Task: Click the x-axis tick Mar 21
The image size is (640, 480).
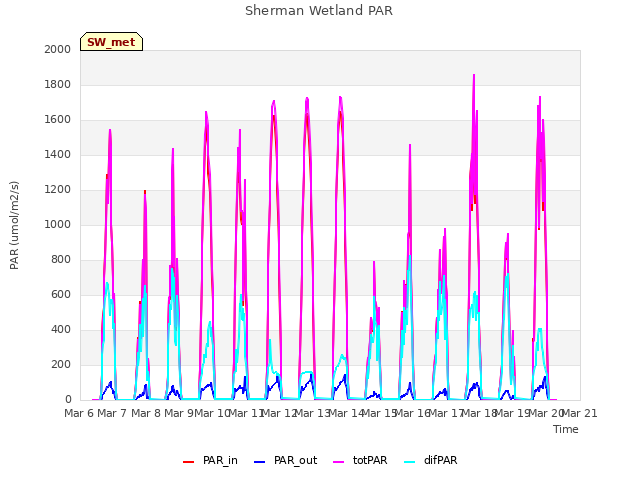Action: pyautogui.click(x=580, y=413)
